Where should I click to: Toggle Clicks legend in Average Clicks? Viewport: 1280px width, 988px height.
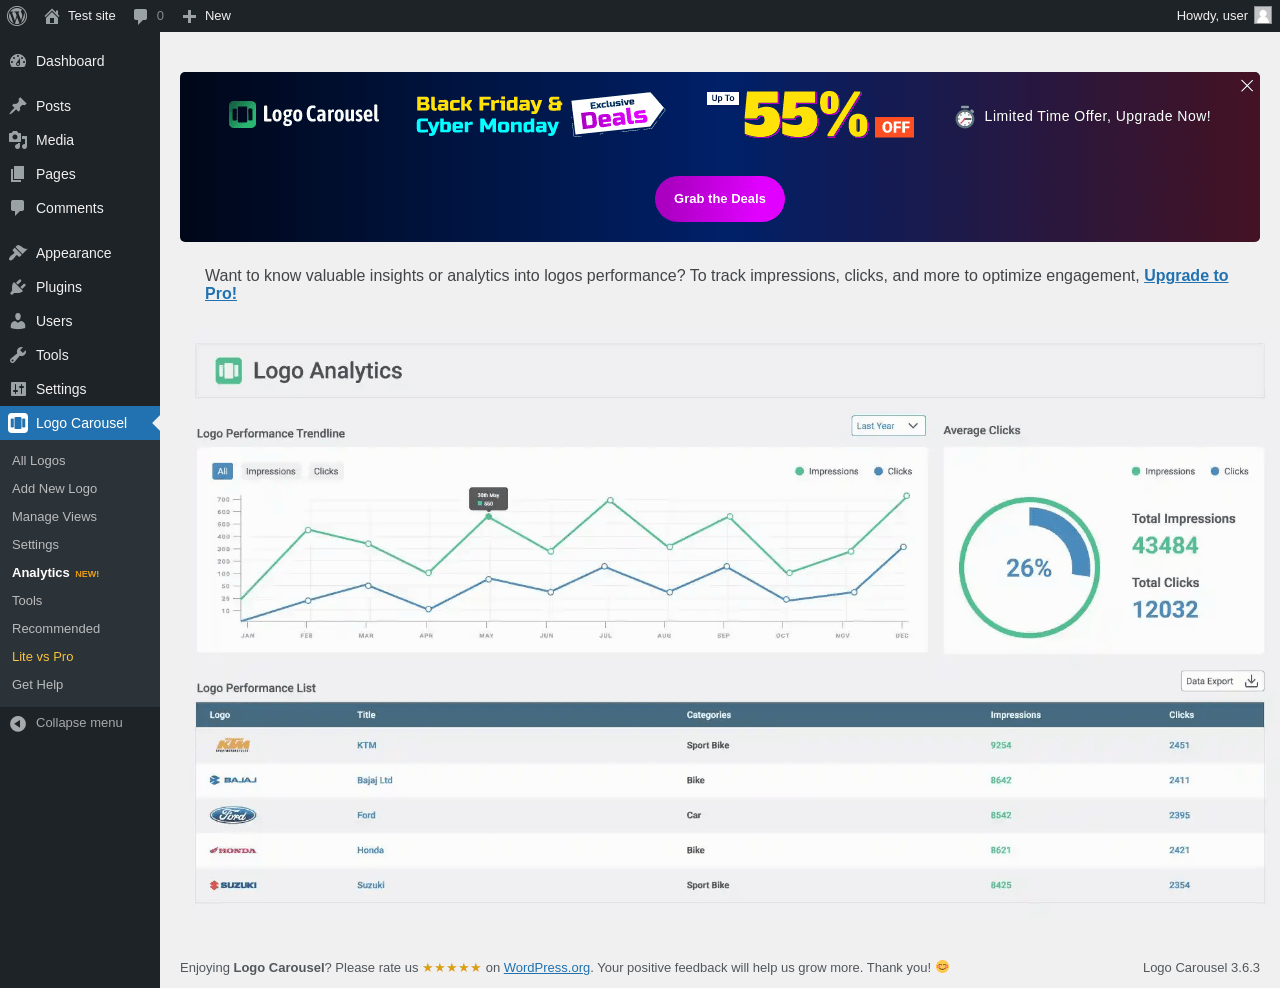(1229, 471)
